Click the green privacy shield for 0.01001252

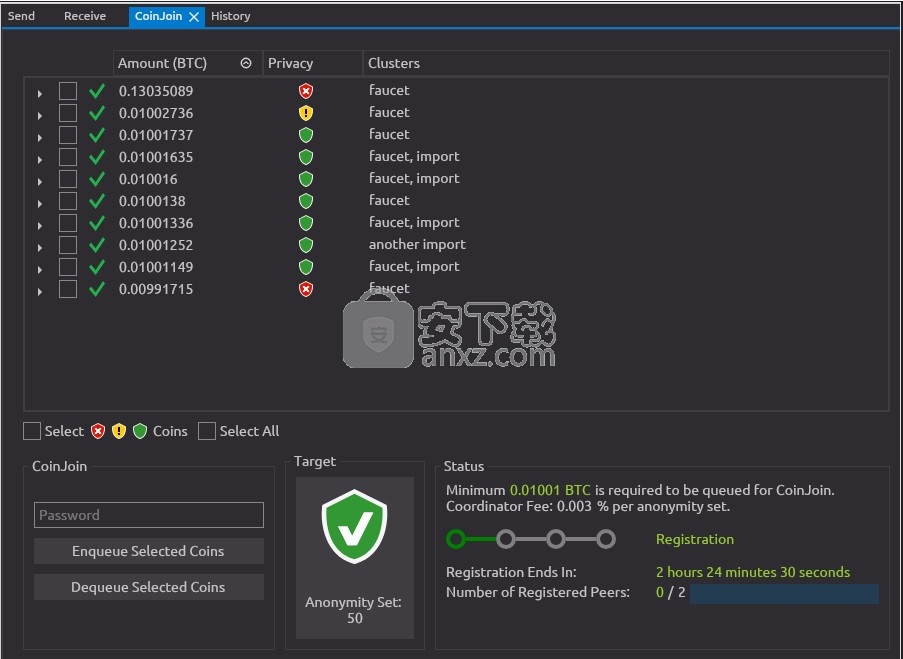(x=306, y=245)
